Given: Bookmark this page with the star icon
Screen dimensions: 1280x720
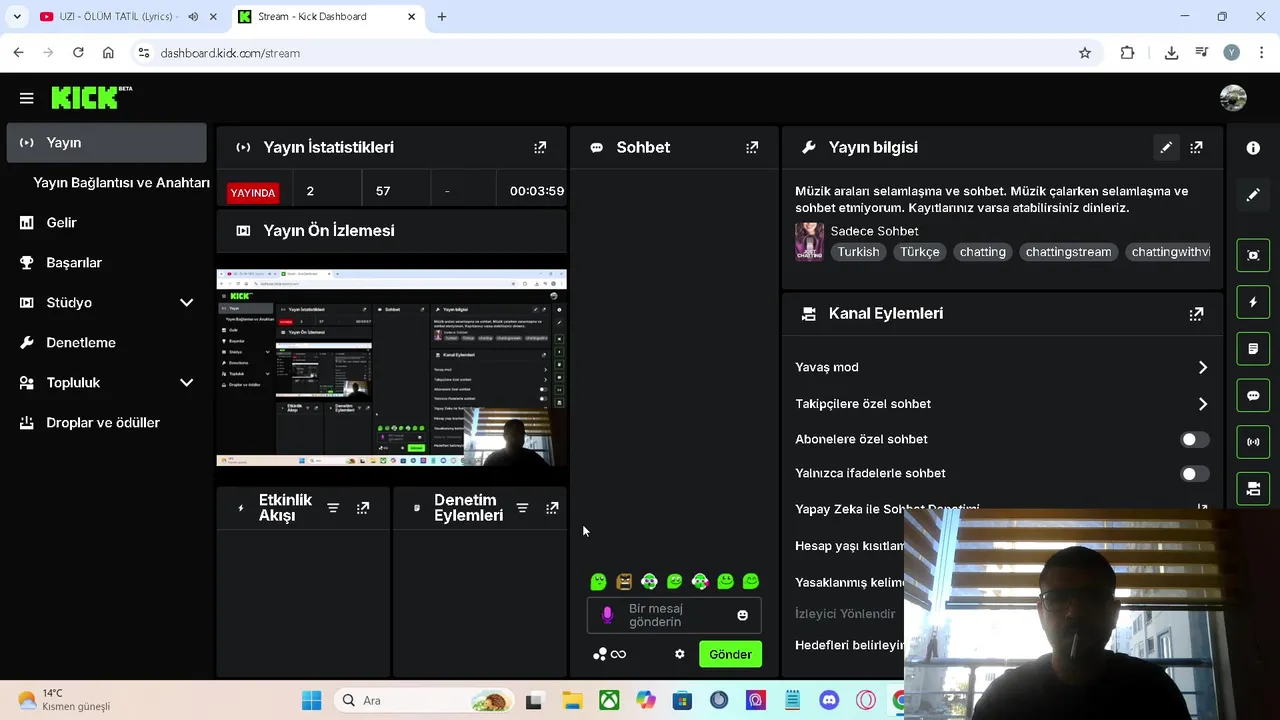Looking at the screenshot, I should pyautogui.click(x=1085, y=53).
